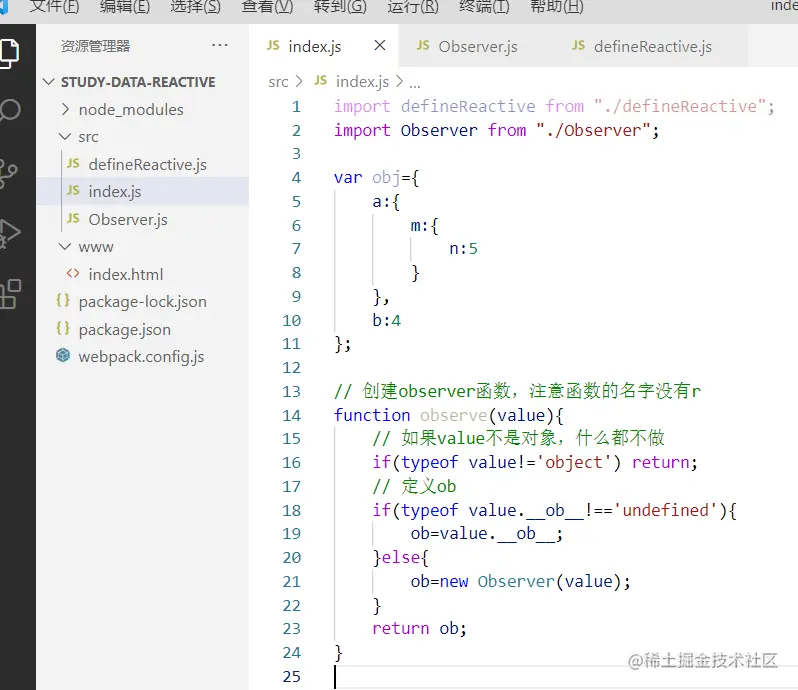
Task: Click the braces icon of package-lock.json
Action: pos(63,300)
